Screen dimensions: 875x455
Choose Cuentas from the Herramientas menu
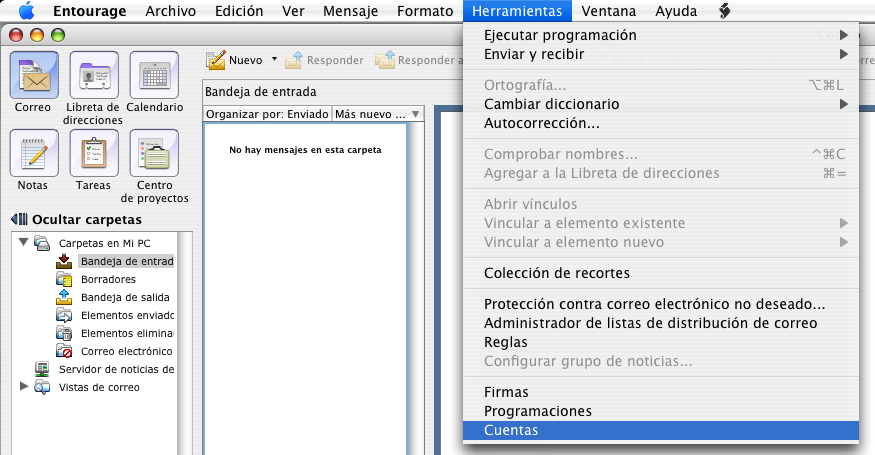511,430
